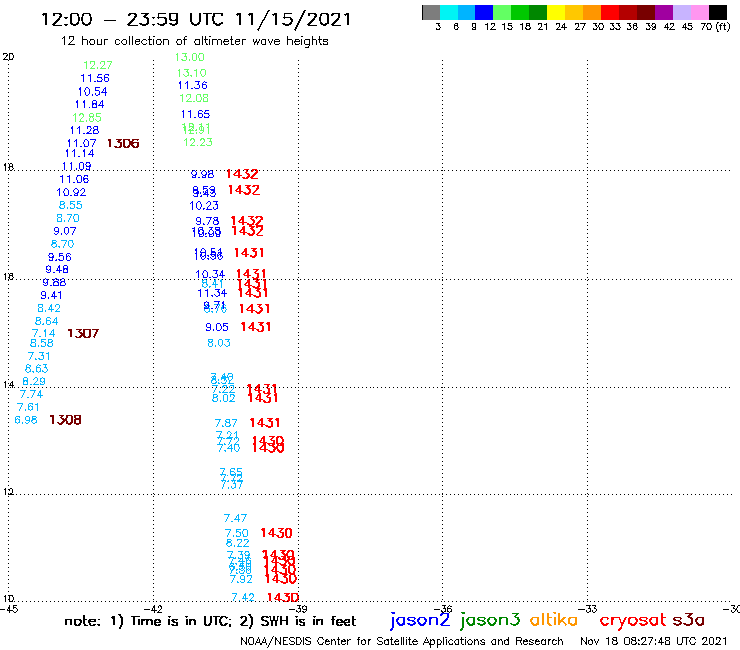Click the 6.98 value beside 1308
Image resolution: width=740 pixels, height=650 pixels.
point(26,420)
